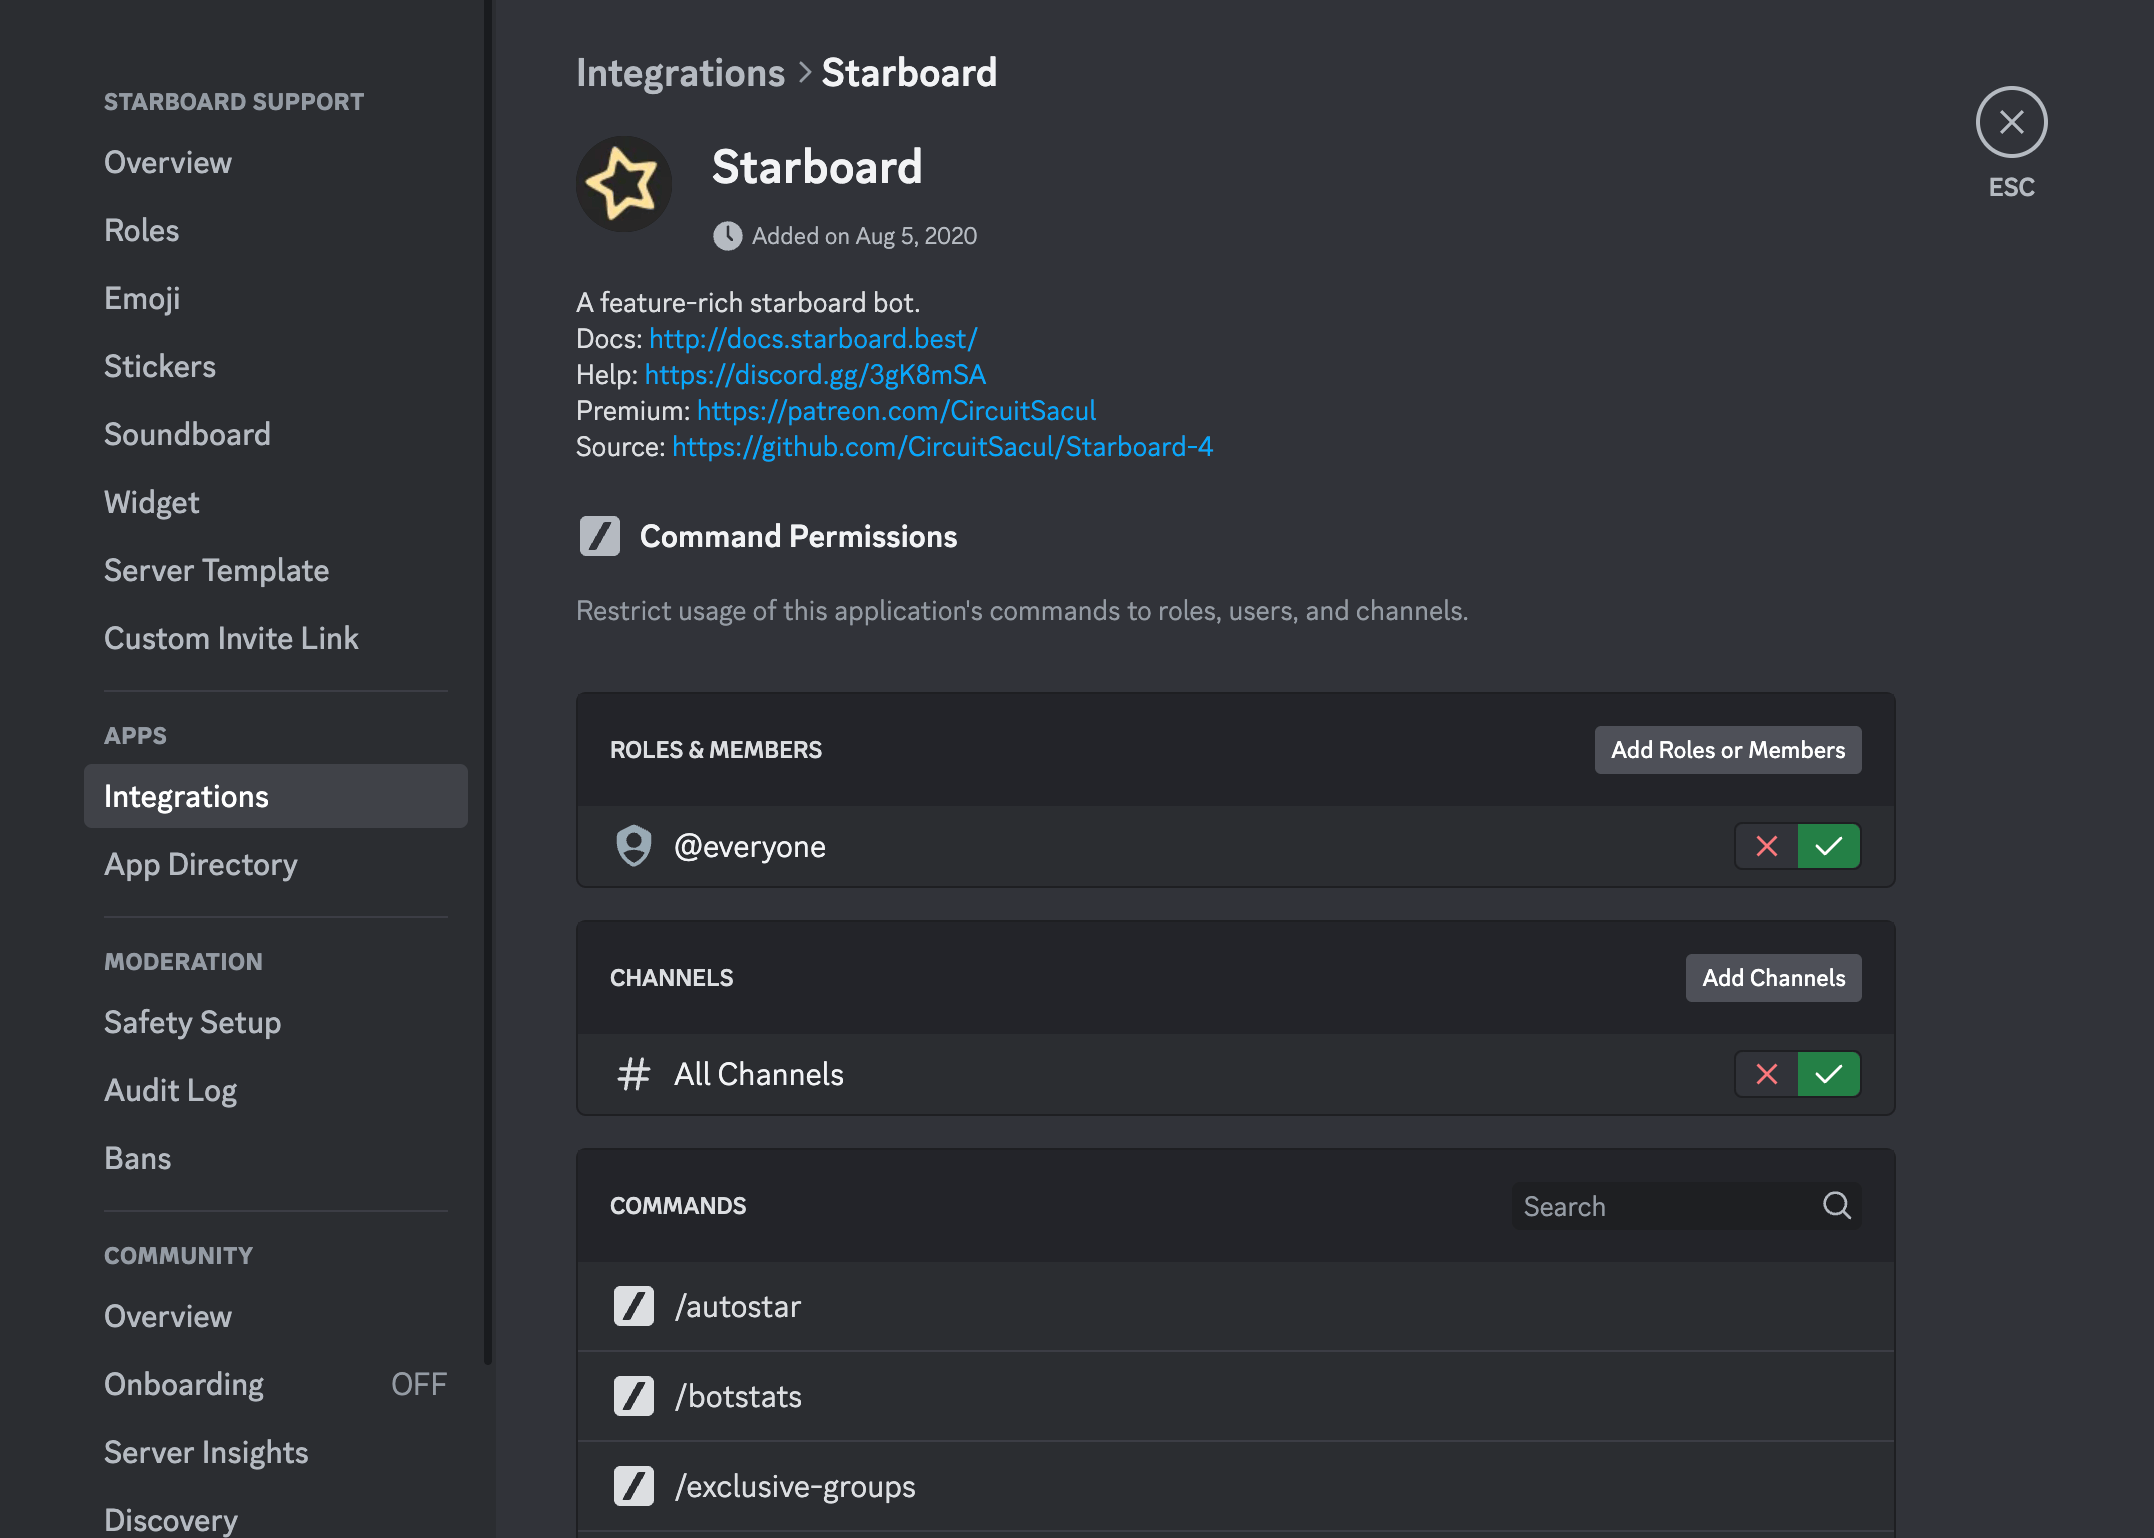Open the discord.gg help invite link
Image resolution: width=2154 pixels, height=1538 pixels.
point(815,375)
